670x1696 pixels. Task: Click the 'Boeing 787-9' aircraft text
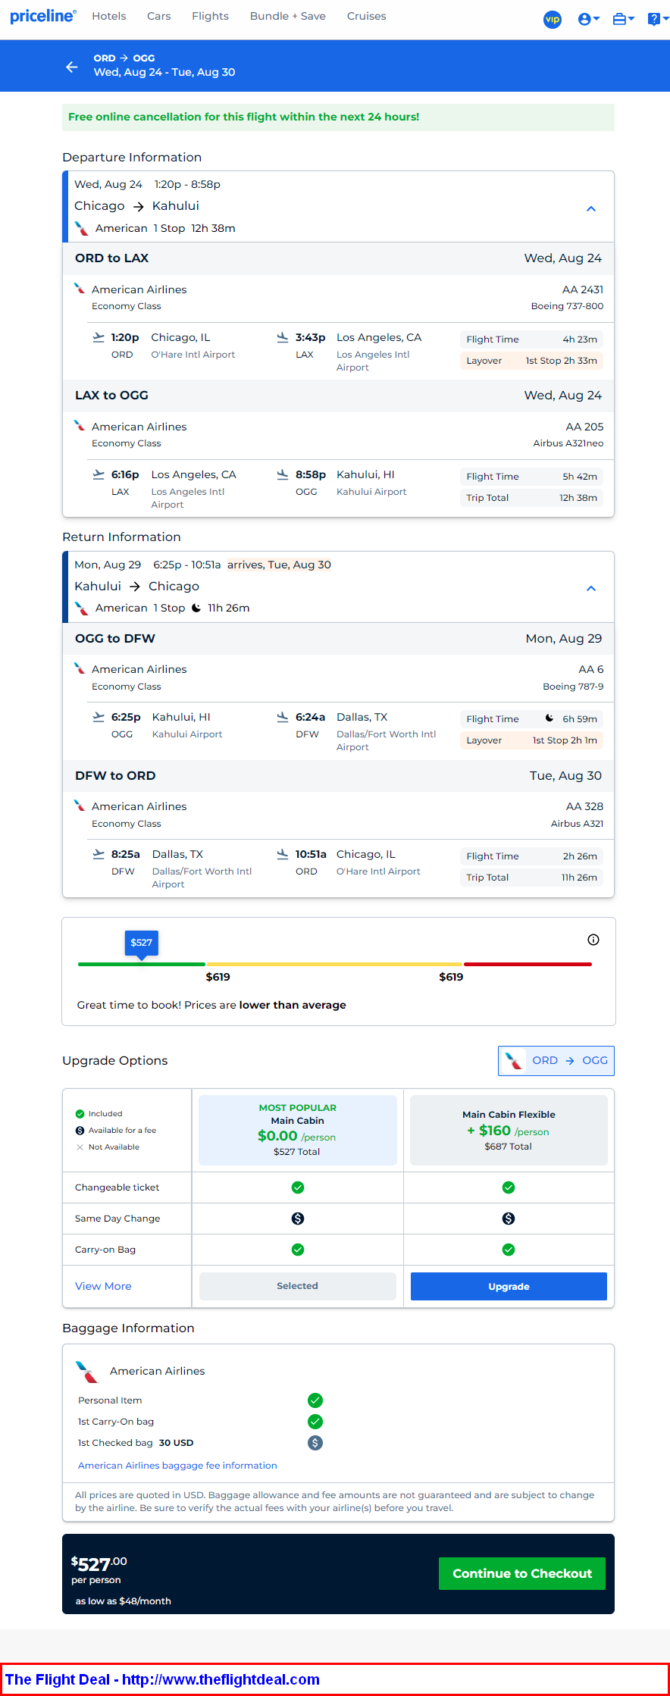pos(573,686)
